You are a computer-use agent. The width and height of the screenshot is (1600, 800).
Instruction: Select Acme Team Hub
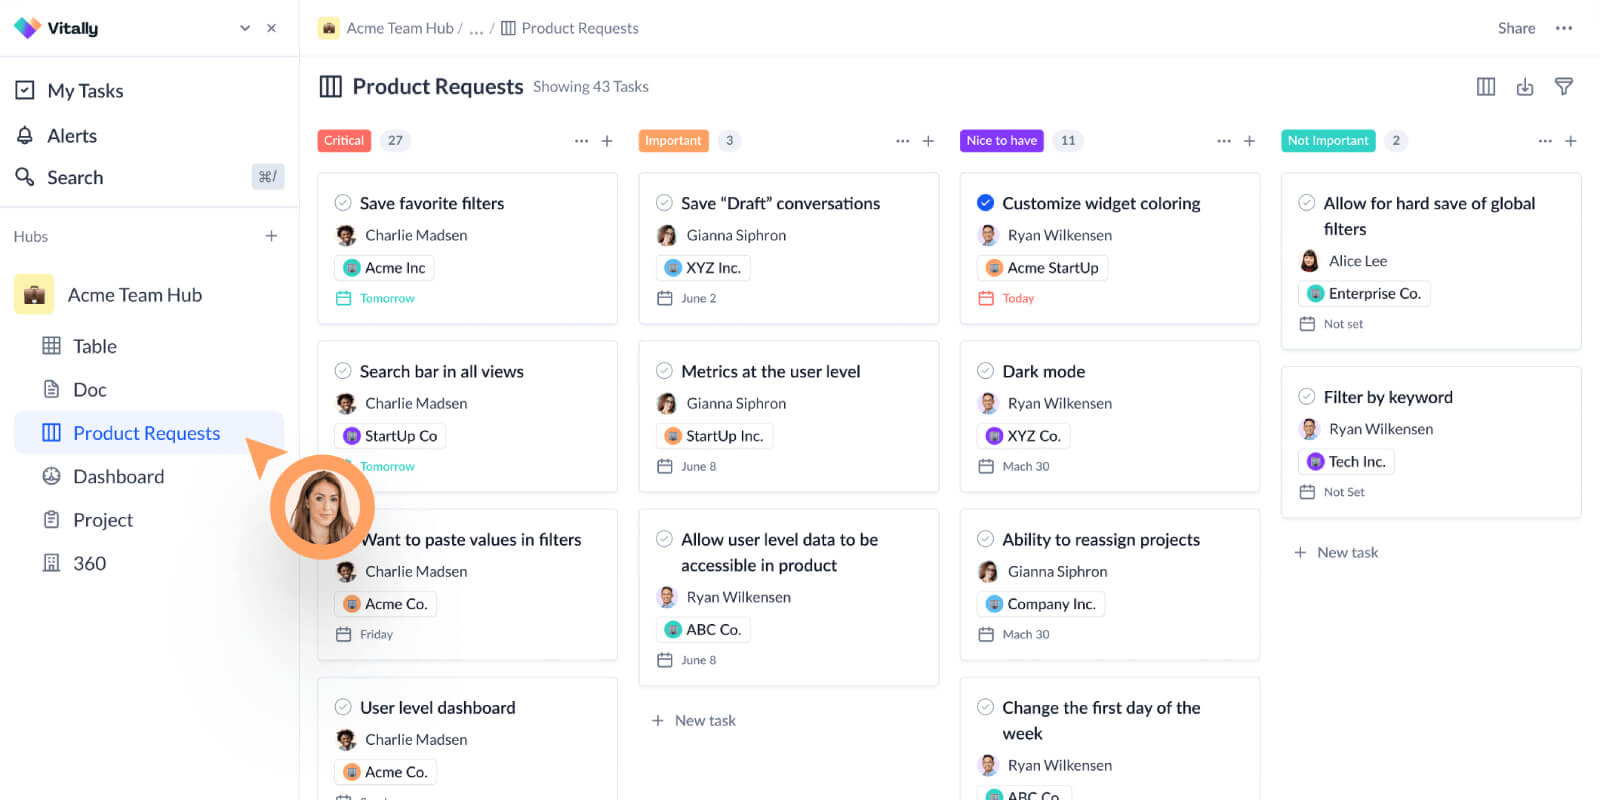pyautogui.click(x=109, y=295)
